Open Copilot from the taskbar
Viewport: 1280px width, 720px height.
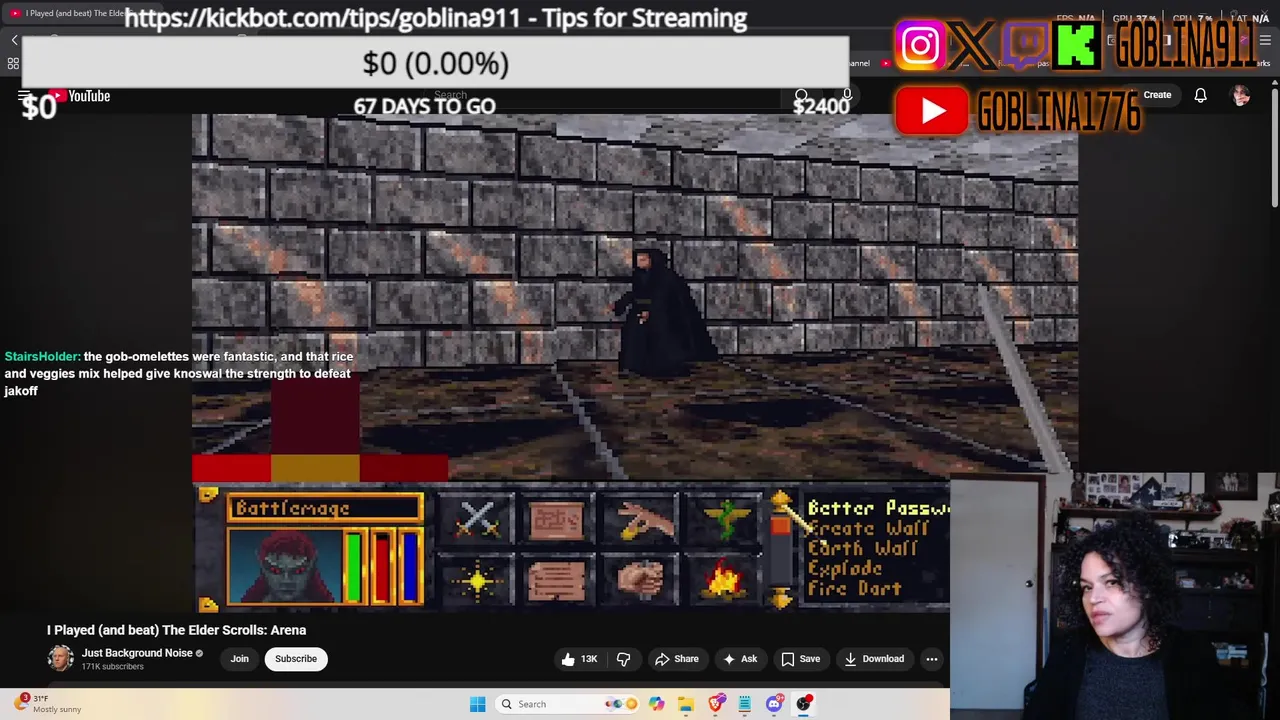pos(656,704)
